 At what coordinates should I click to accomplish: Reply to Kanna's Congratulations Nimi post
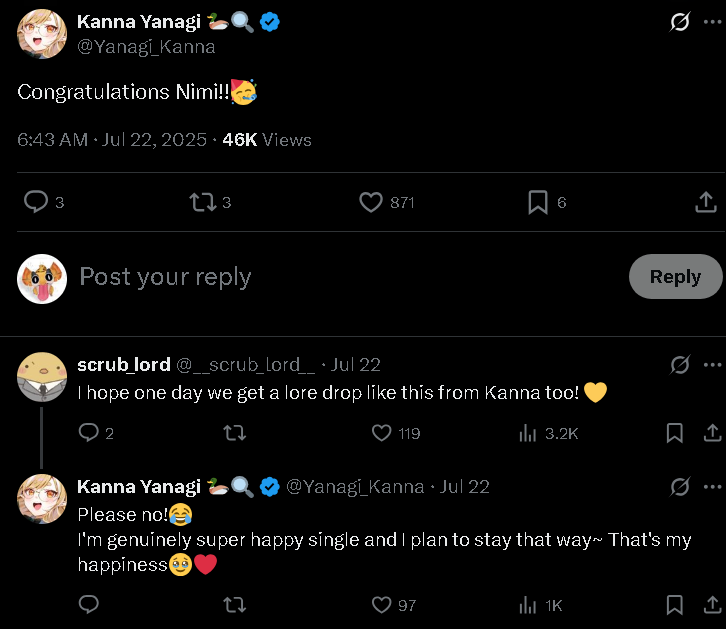[37, 202]
